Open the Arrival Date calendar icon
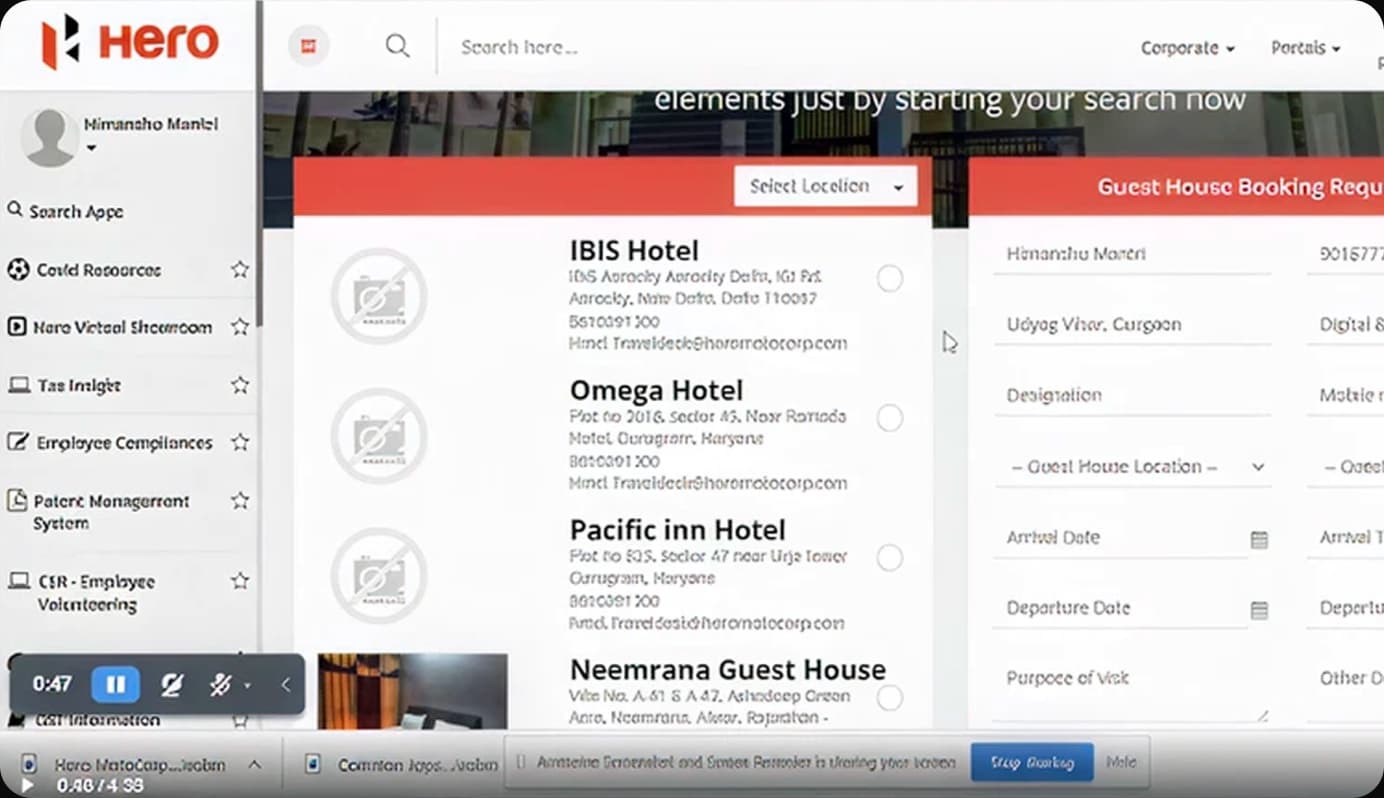 click(1259, 540)
